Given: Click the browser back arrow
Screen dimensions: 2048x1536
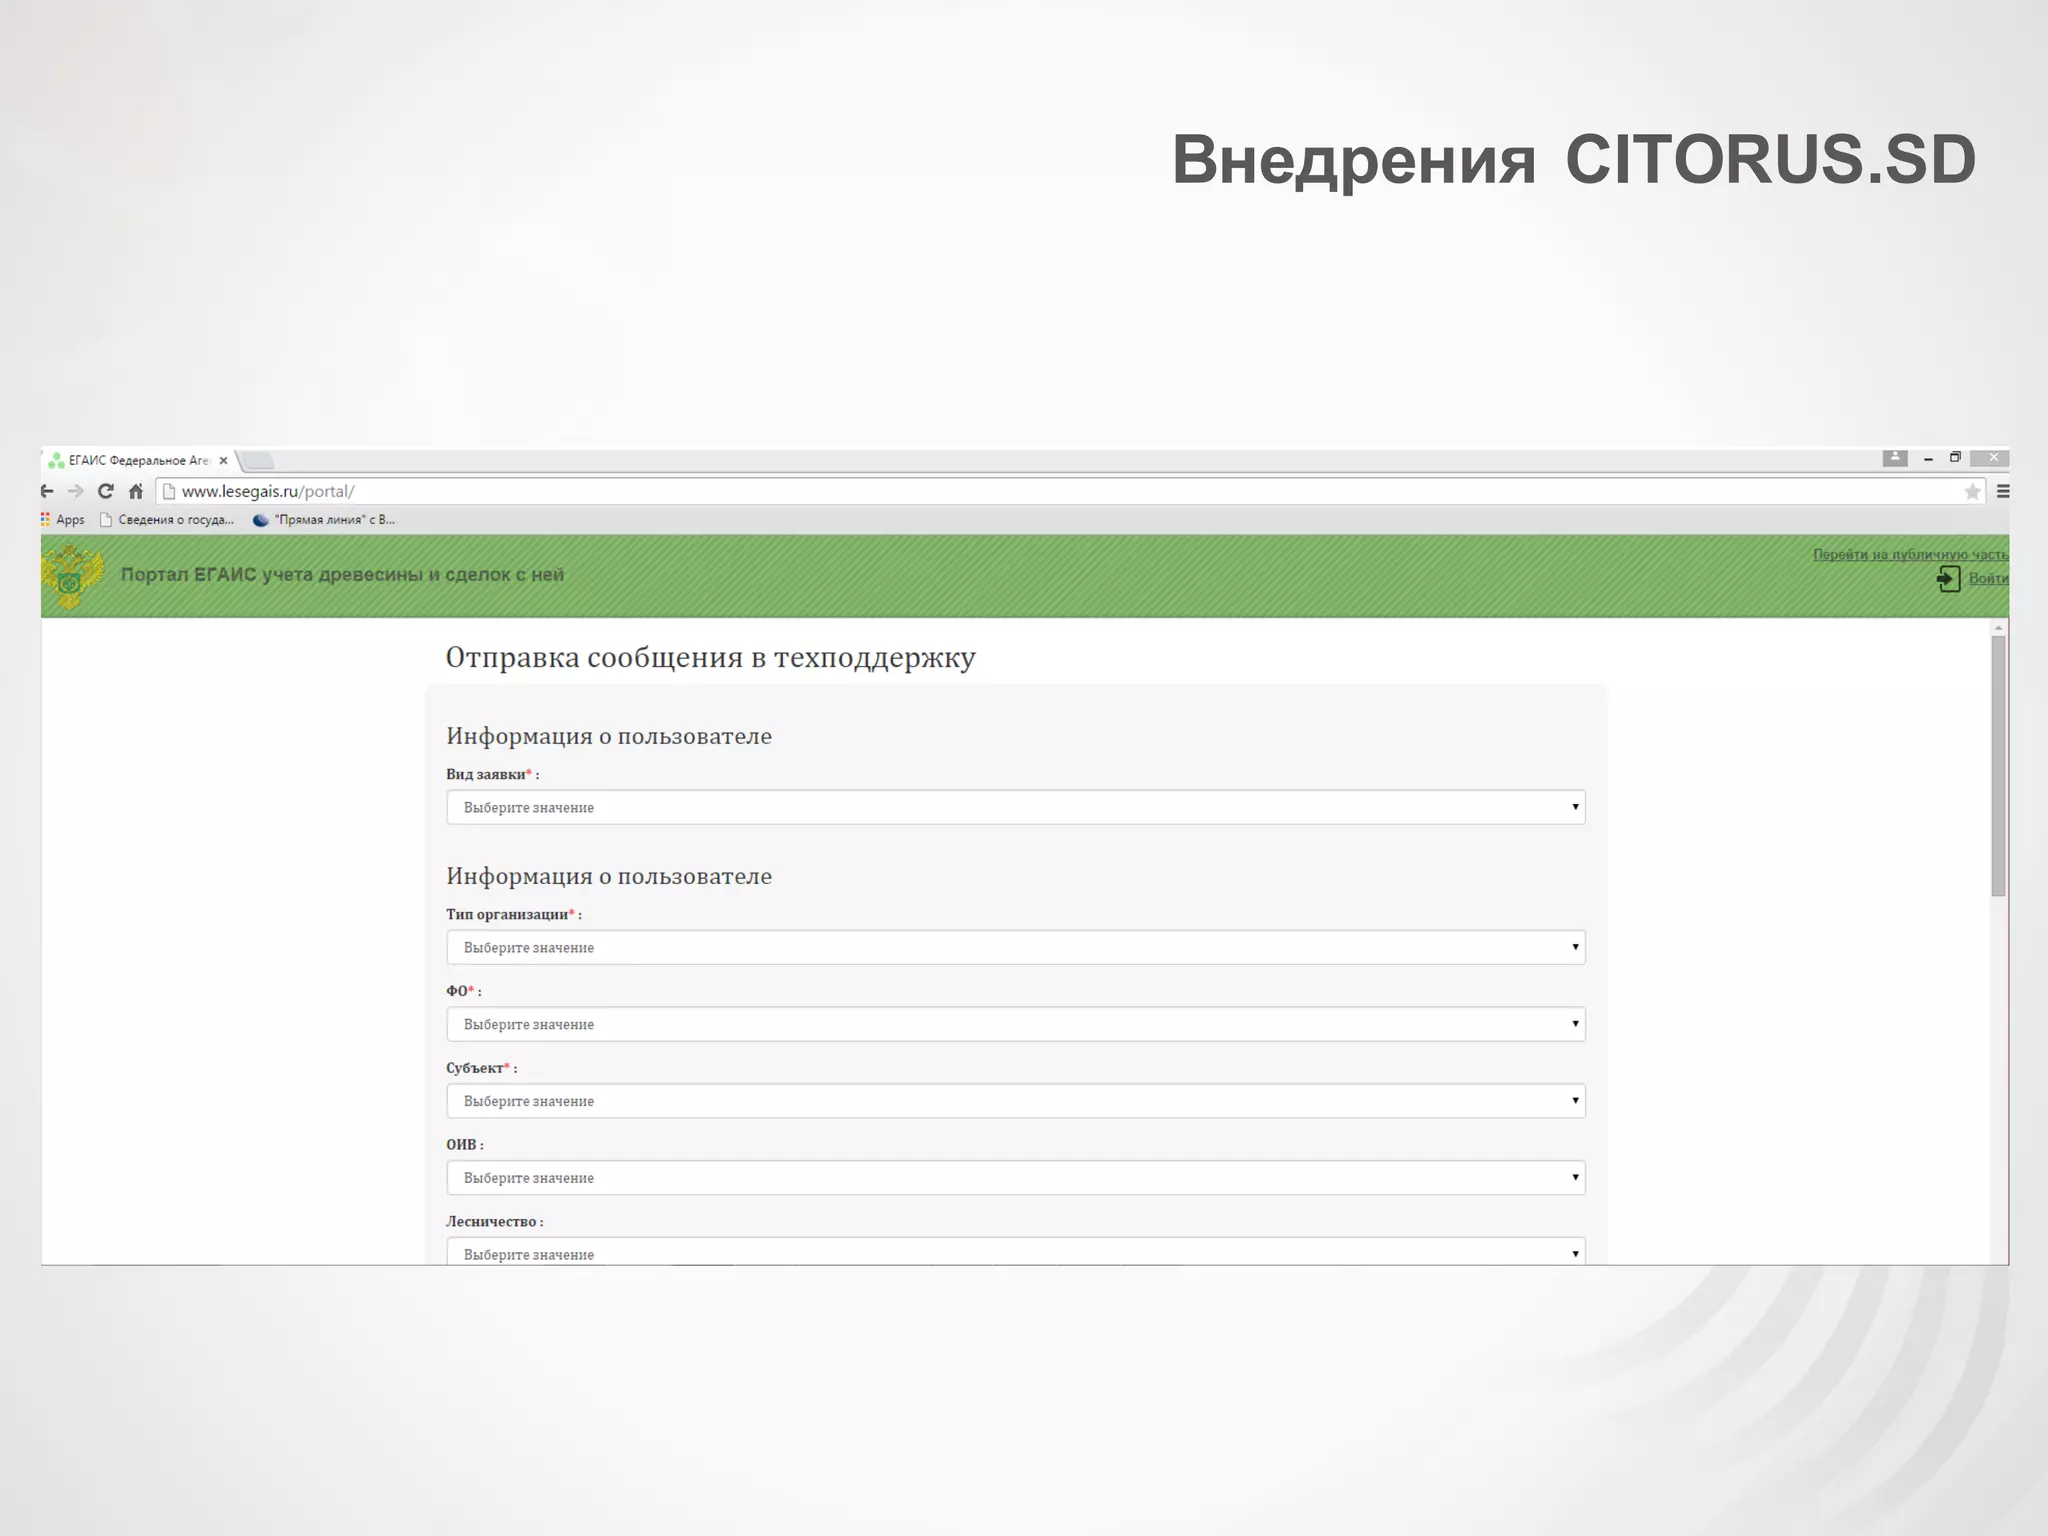Looking at the screenshot, I should click(47, 491).
